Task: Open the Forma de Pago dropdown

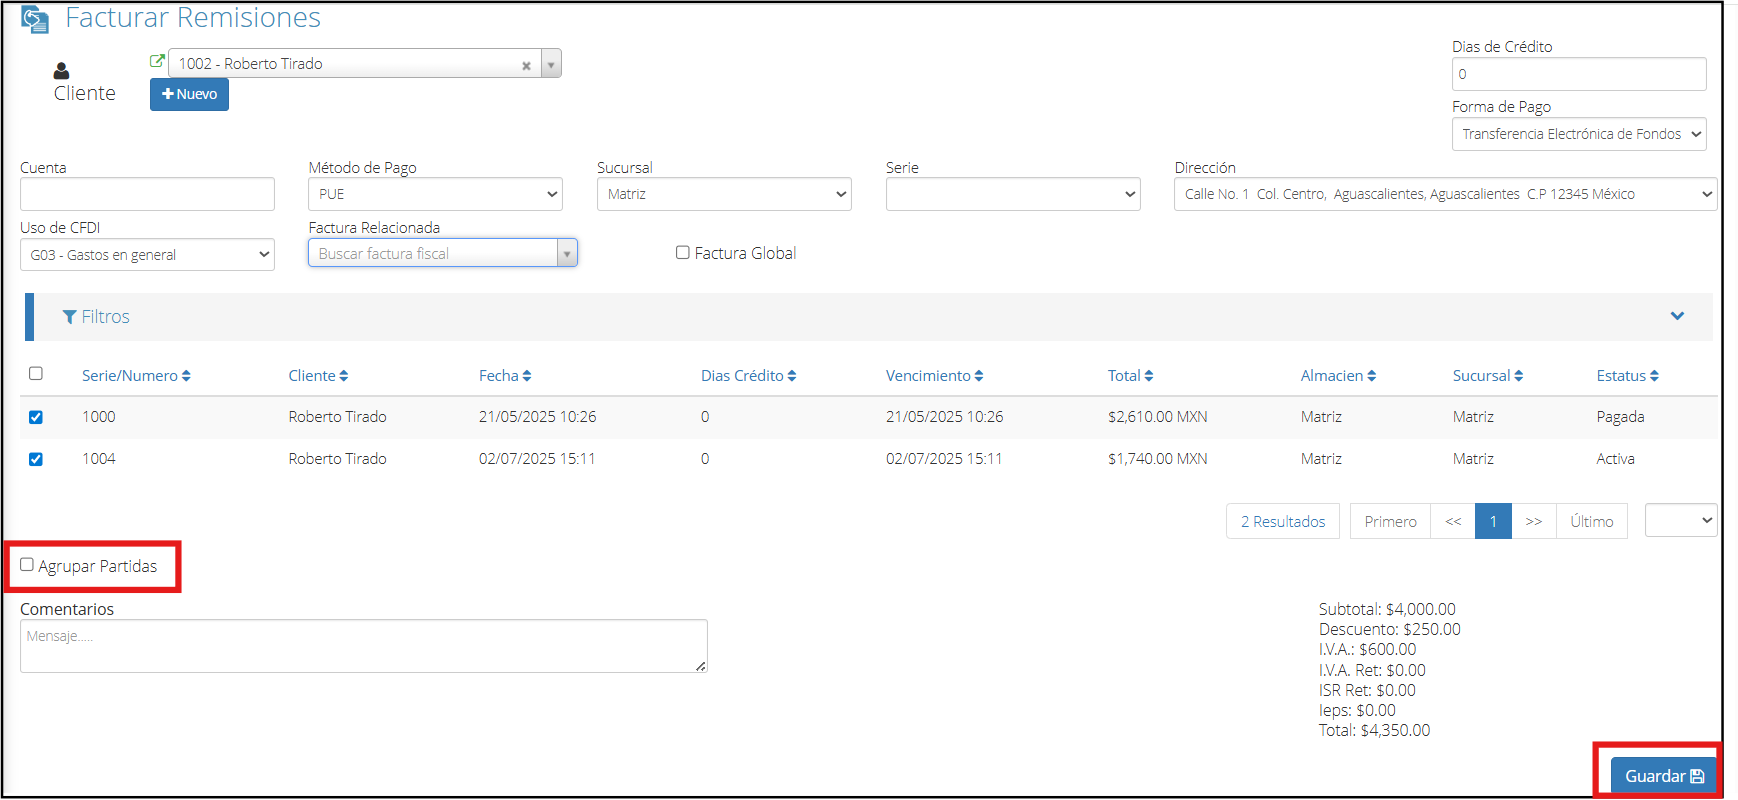Action: (1578, 134)
